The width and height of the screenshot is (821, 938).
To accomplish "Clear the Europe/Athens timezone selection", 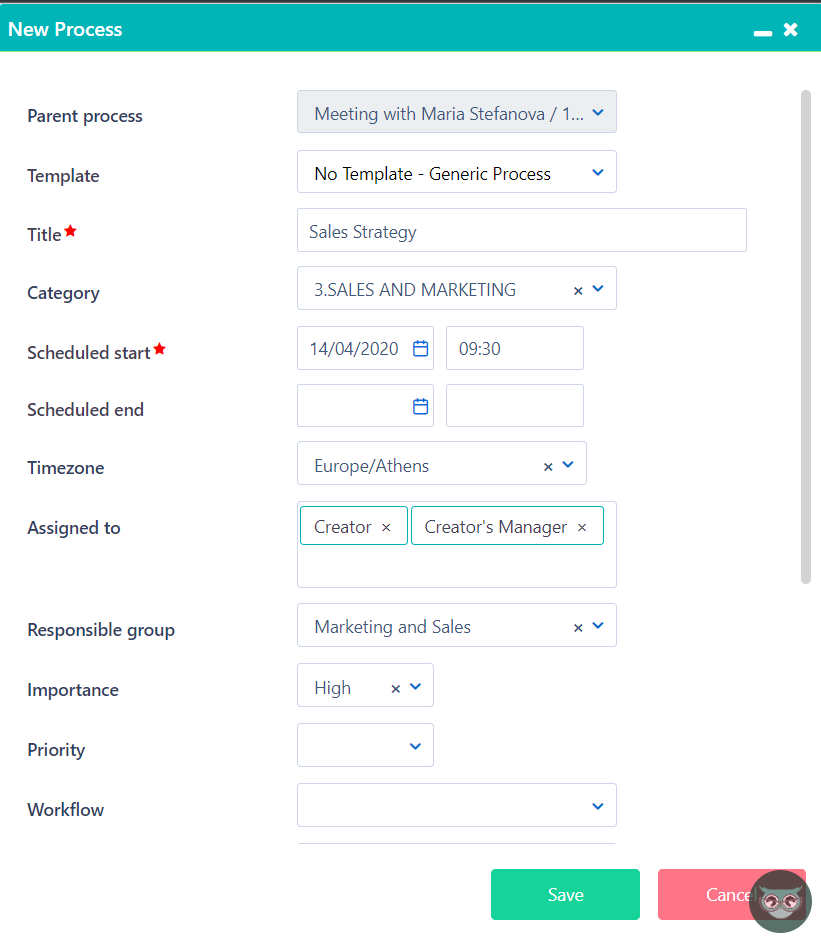I will (548, 465).
